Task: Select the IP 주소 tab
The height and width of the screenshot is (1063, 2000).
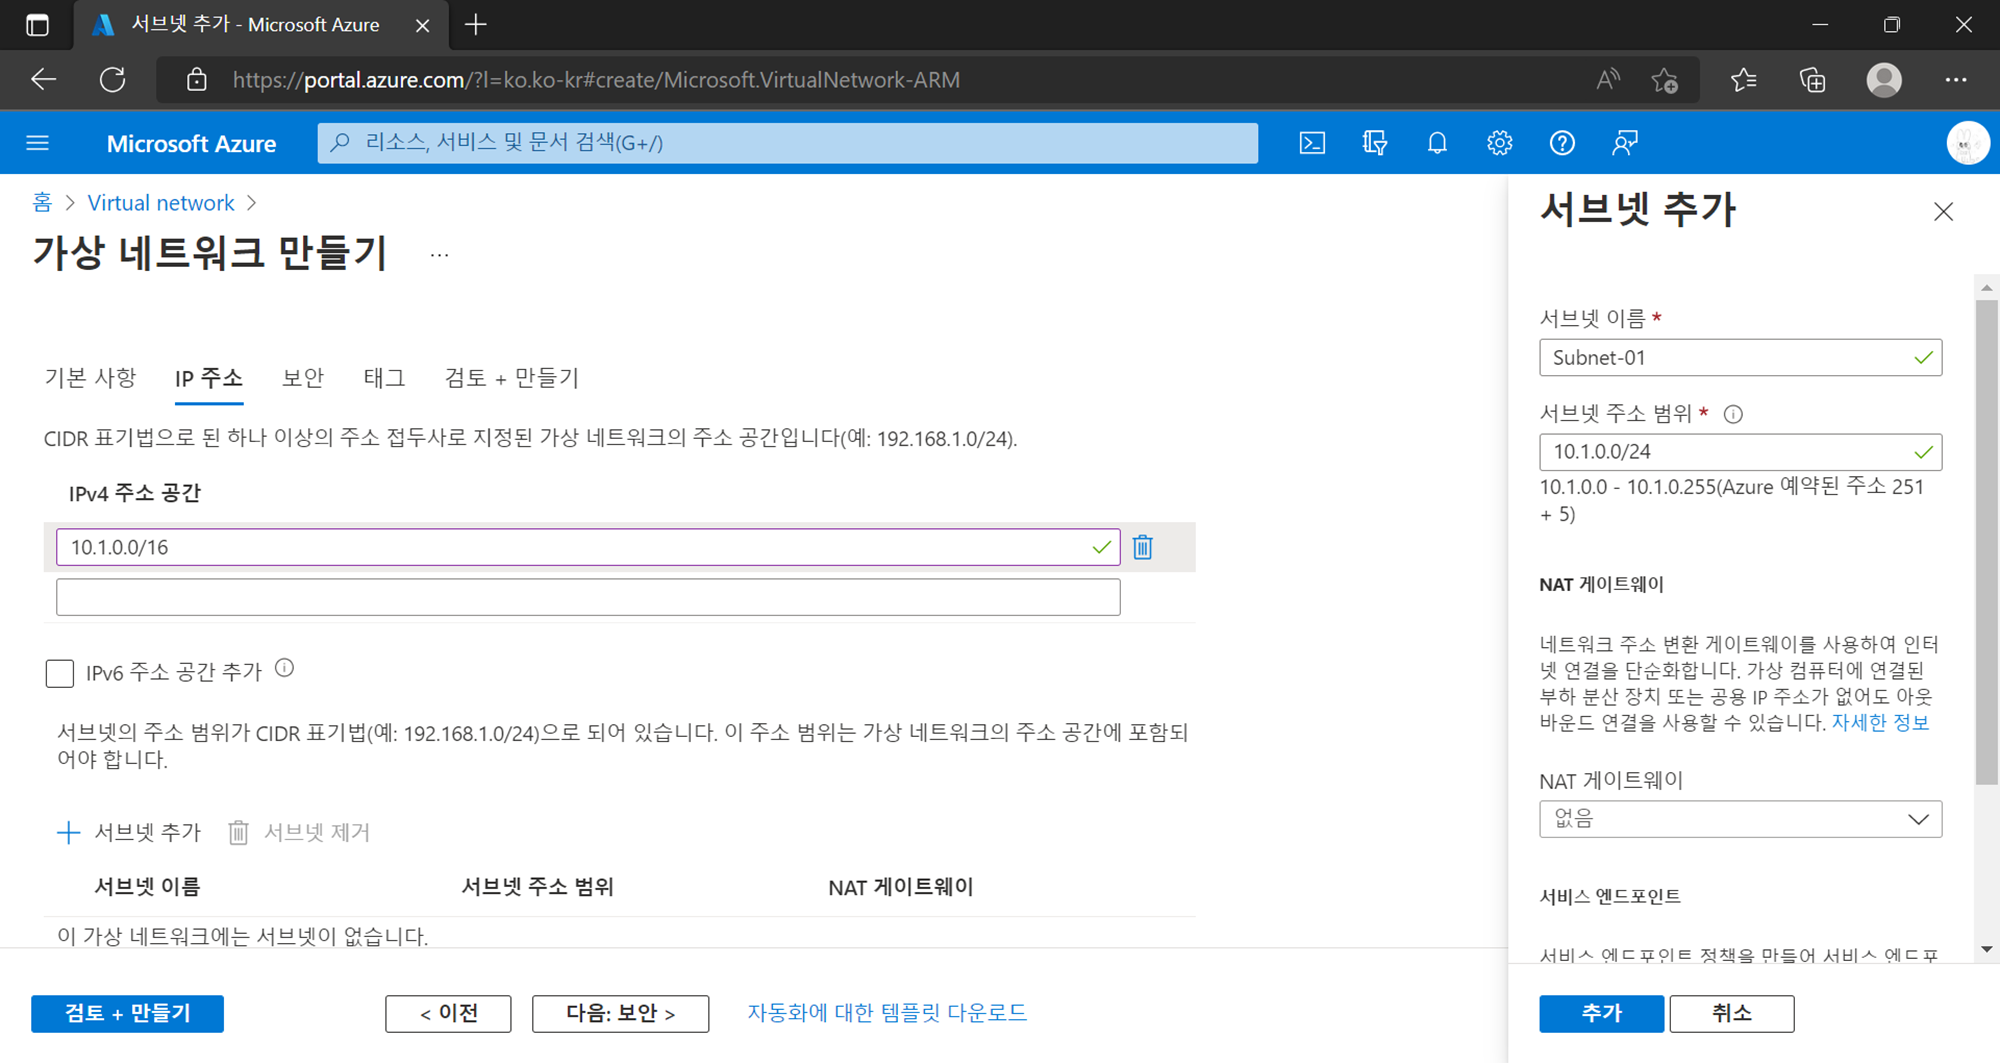Action: coord(209,378)
